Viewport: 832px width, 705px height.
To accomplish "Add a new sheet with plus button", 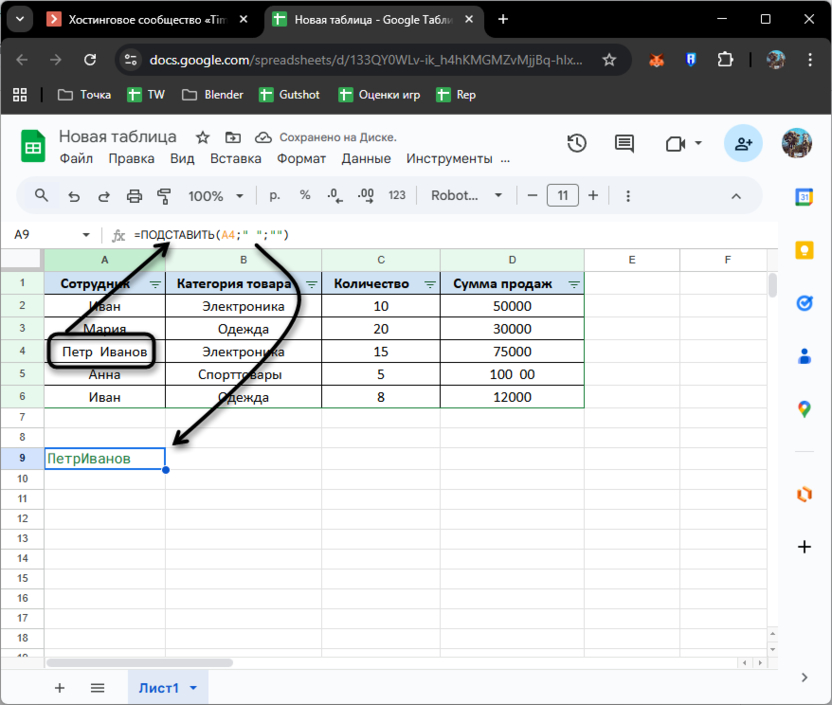I will 59,688.
